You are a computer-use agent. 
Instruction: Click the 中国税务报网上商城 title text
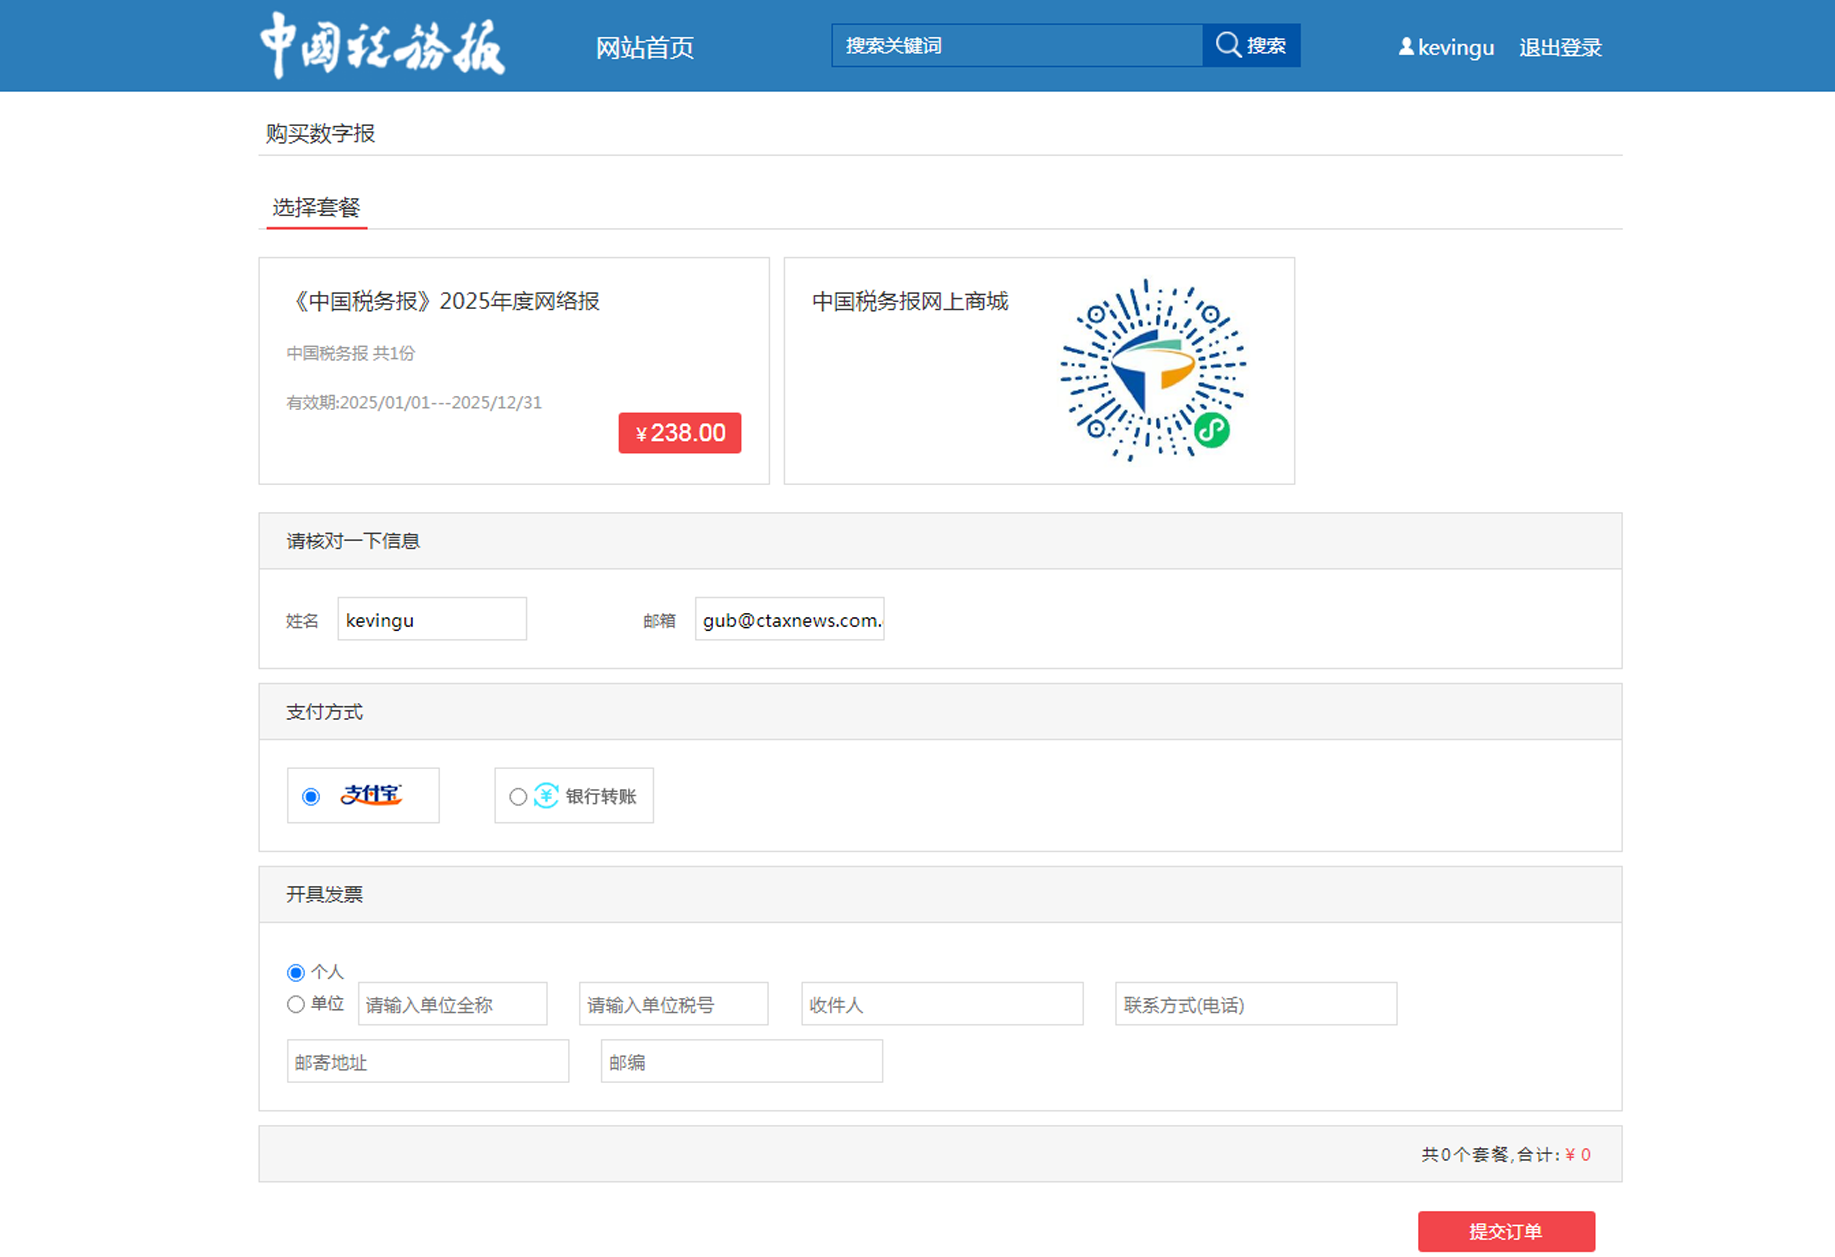coord(910,301)
